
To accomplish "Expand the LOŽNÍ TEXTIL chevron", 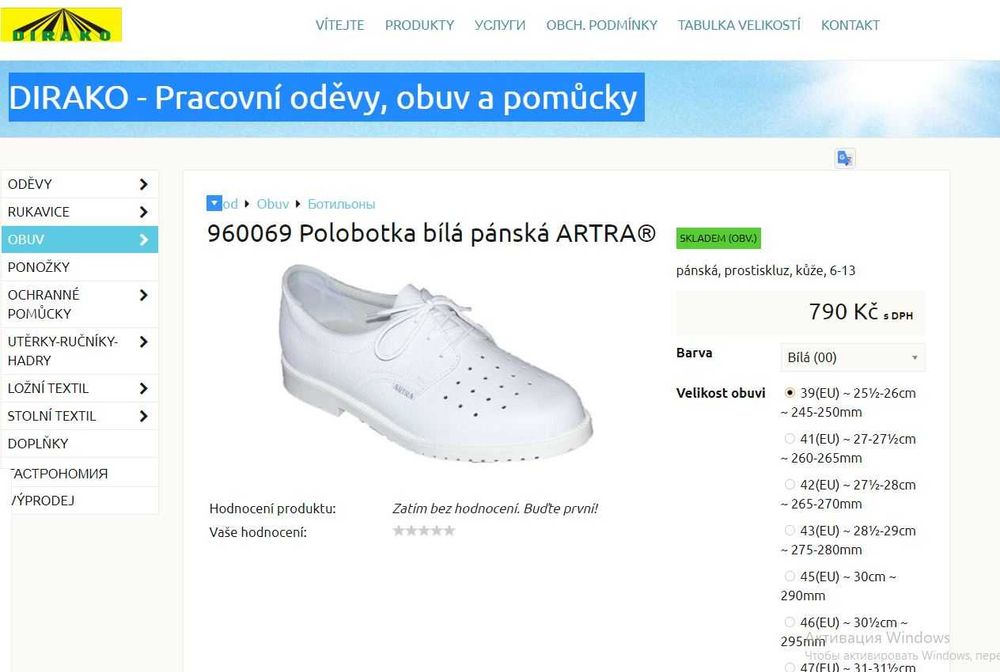I will (143, 388).
